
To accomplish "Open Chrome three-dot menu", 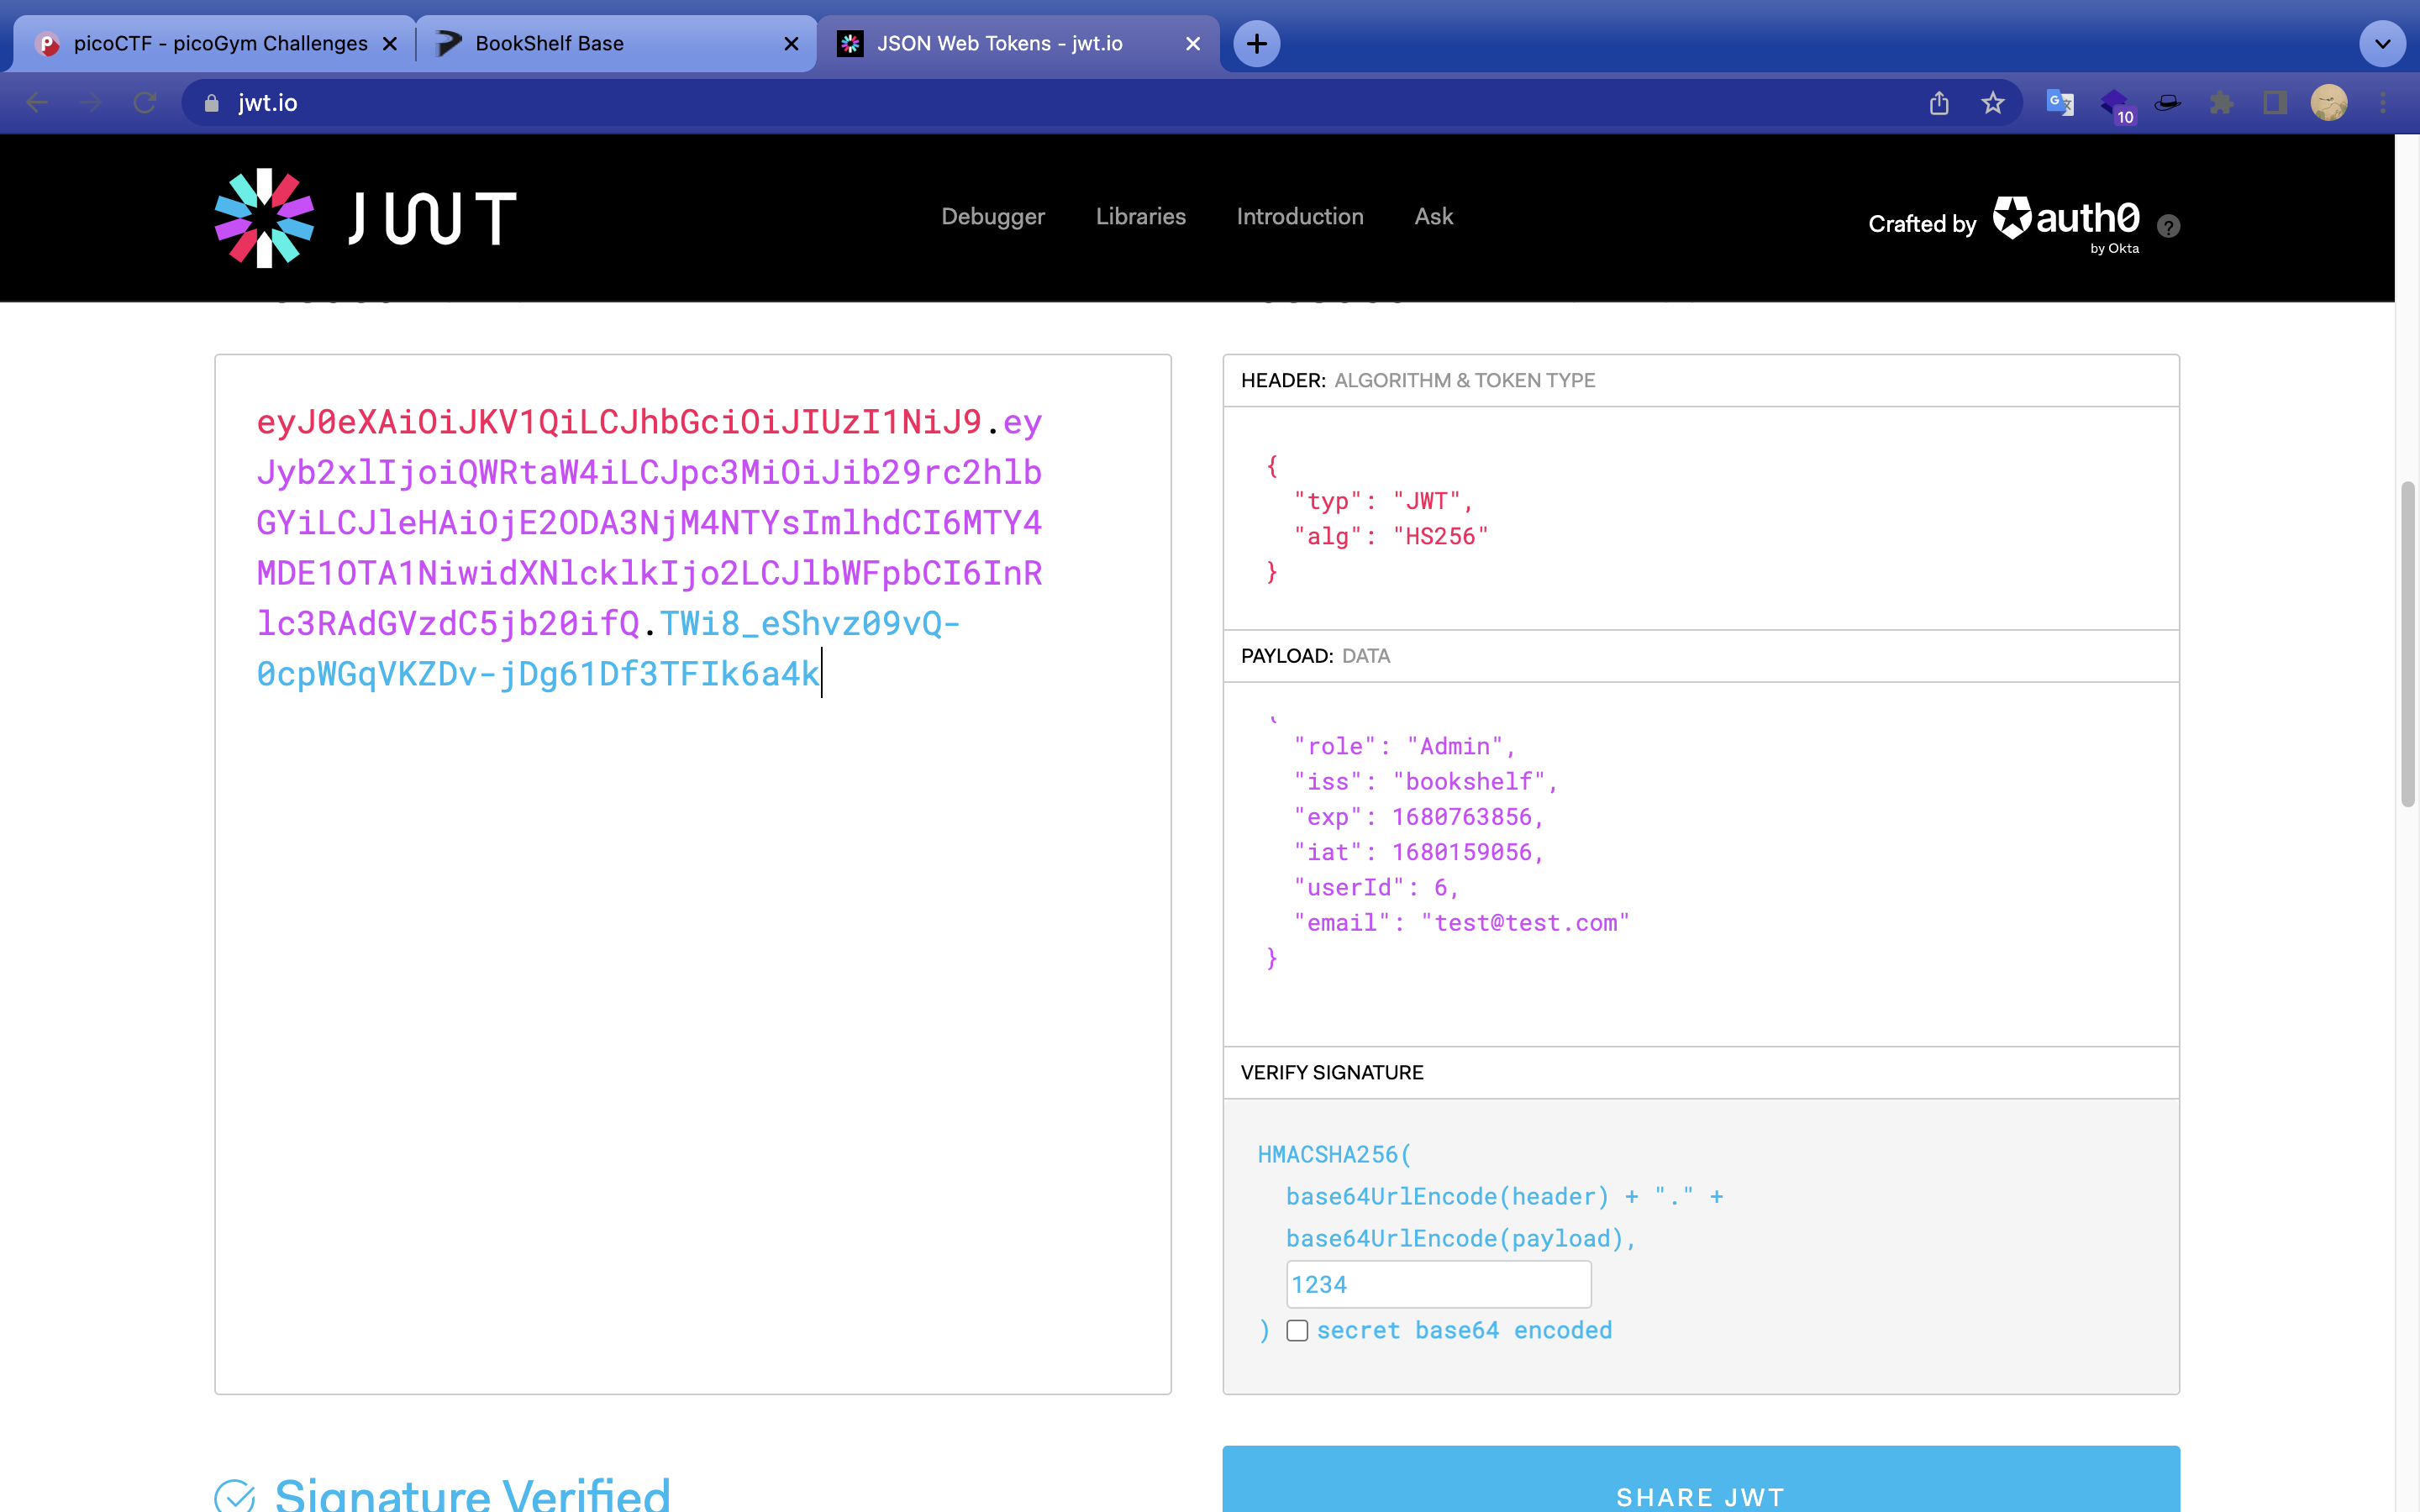I will (2383, 103).
